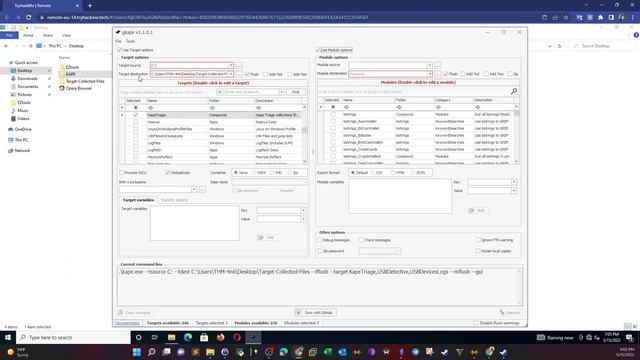Open Opera Browser shortcut in File Explorer
Image resolution: width=640 pixels, height=360 pixels.
[78, 88]
